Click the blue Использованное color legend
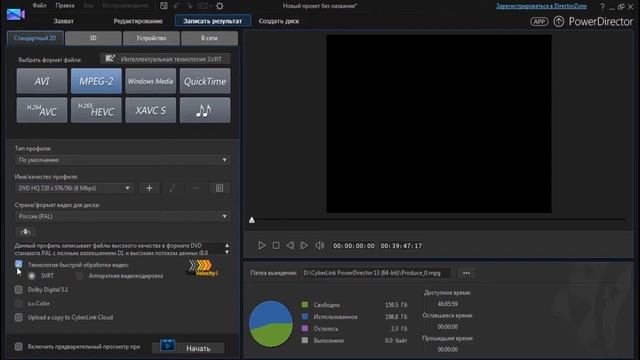Viewport: 640px width, 360px height. coord(305,316)
